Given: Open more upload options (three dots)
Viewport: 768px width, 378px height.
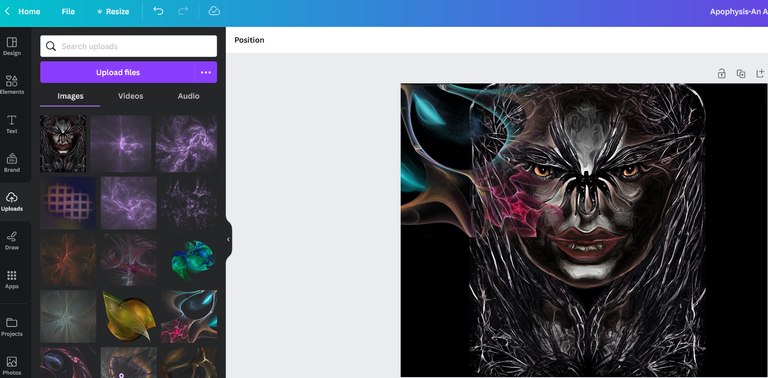Looking at the screenshot, I should [x=206, y=72].
